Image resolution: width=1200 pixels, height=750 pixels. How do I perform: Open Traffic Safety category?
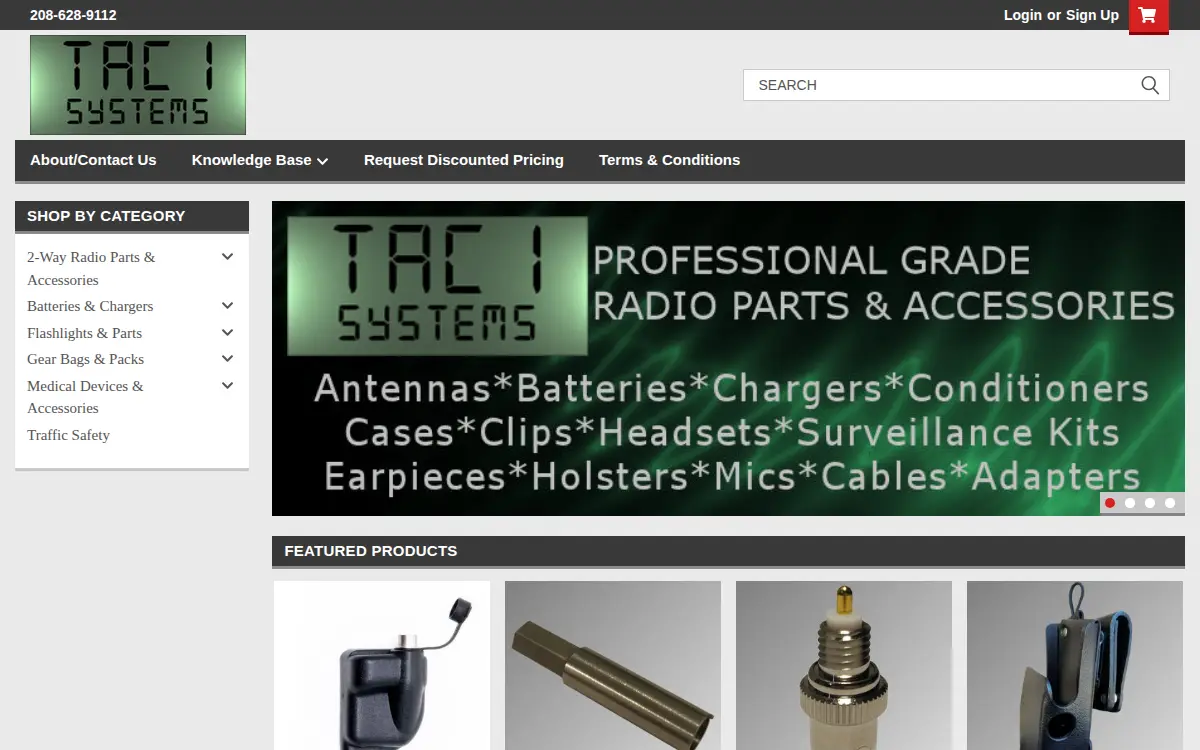coord(68,435)
